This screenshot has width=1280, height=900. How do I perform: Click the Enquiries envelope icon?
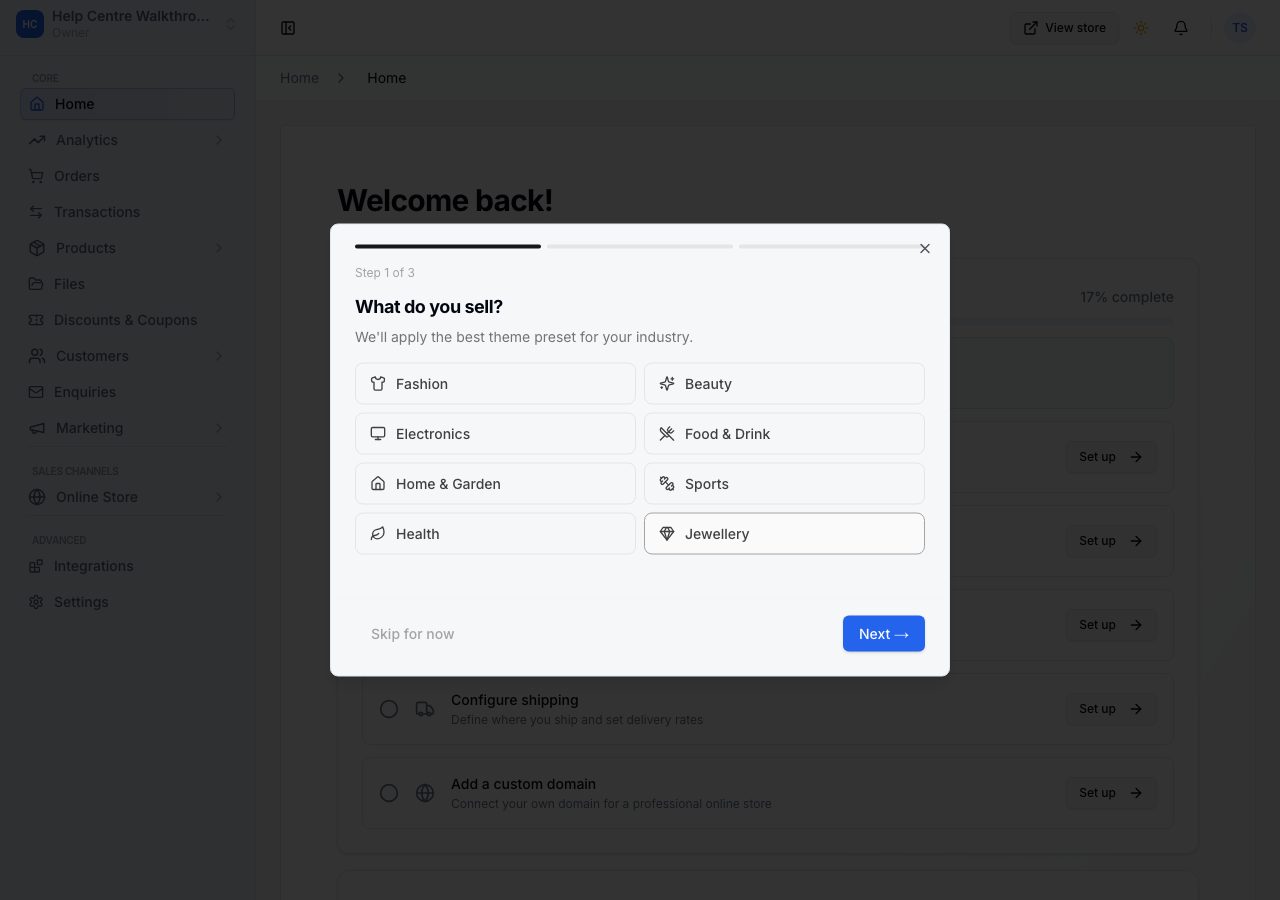click(x=36, y=392)
